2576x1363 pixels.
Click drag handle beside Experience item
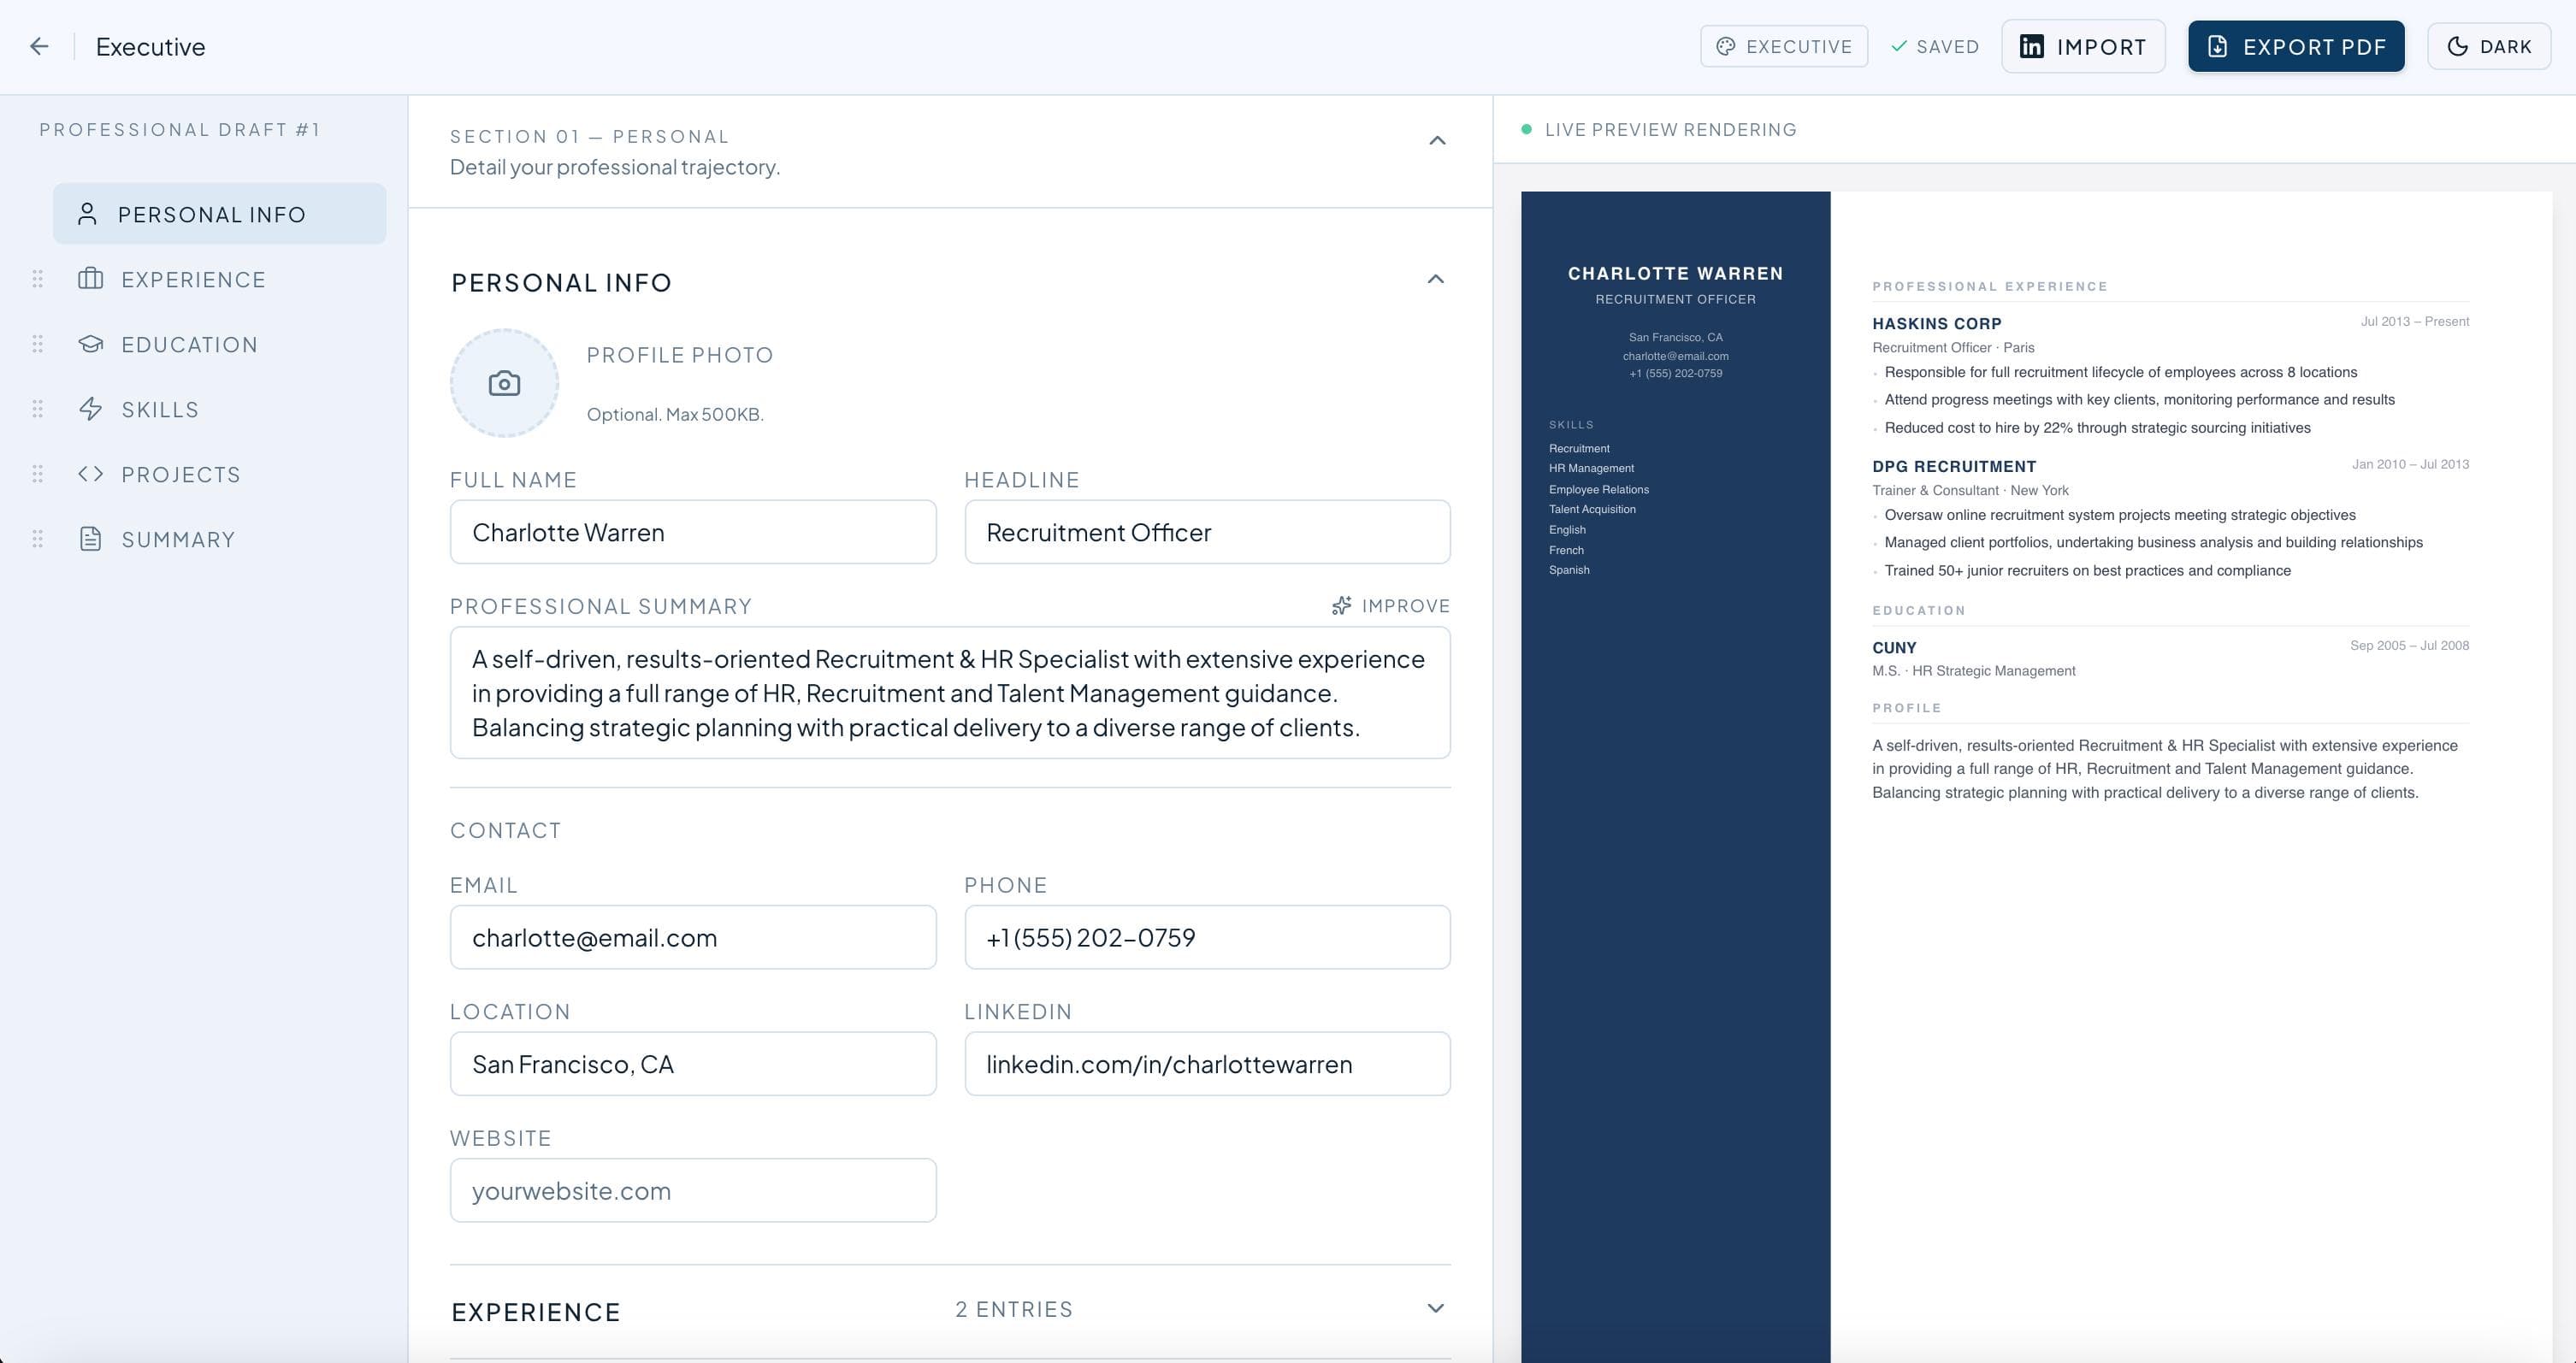[x=38, y=279]
